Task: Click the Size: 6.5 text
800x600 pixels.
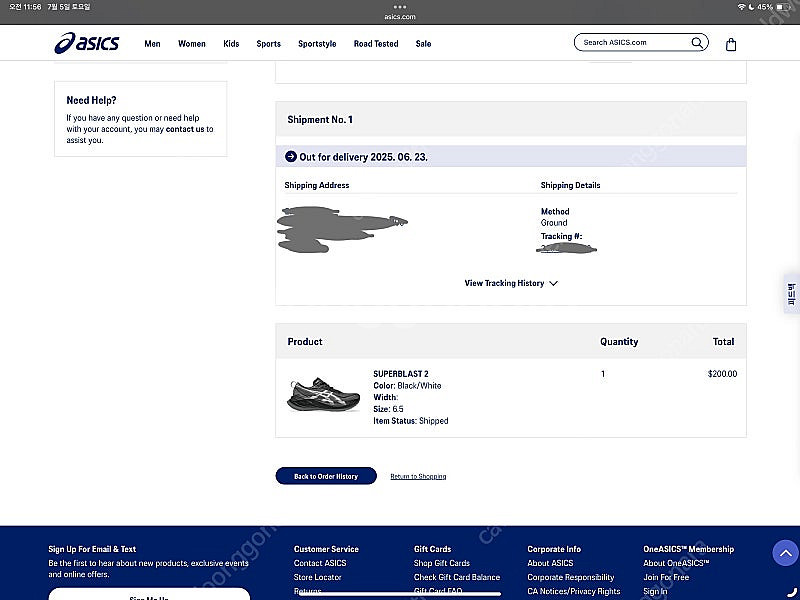Action: (x=388, y=409)
